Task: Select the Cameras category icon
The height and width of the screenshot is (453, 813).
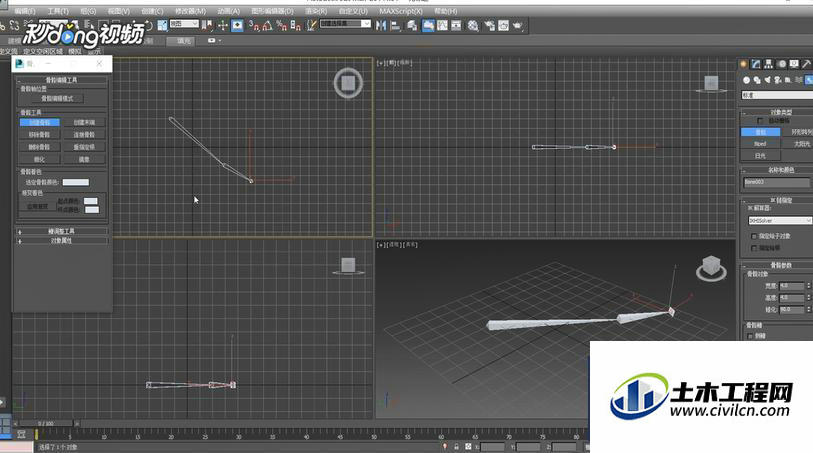Action: tap(778, 80)
